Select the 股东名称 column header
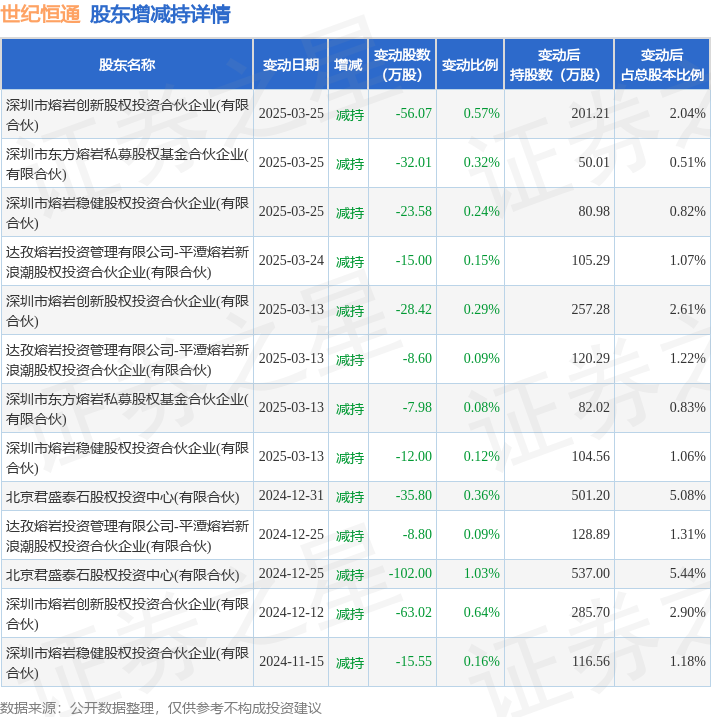This screenshot has height=717, width=711. point(127,65)
